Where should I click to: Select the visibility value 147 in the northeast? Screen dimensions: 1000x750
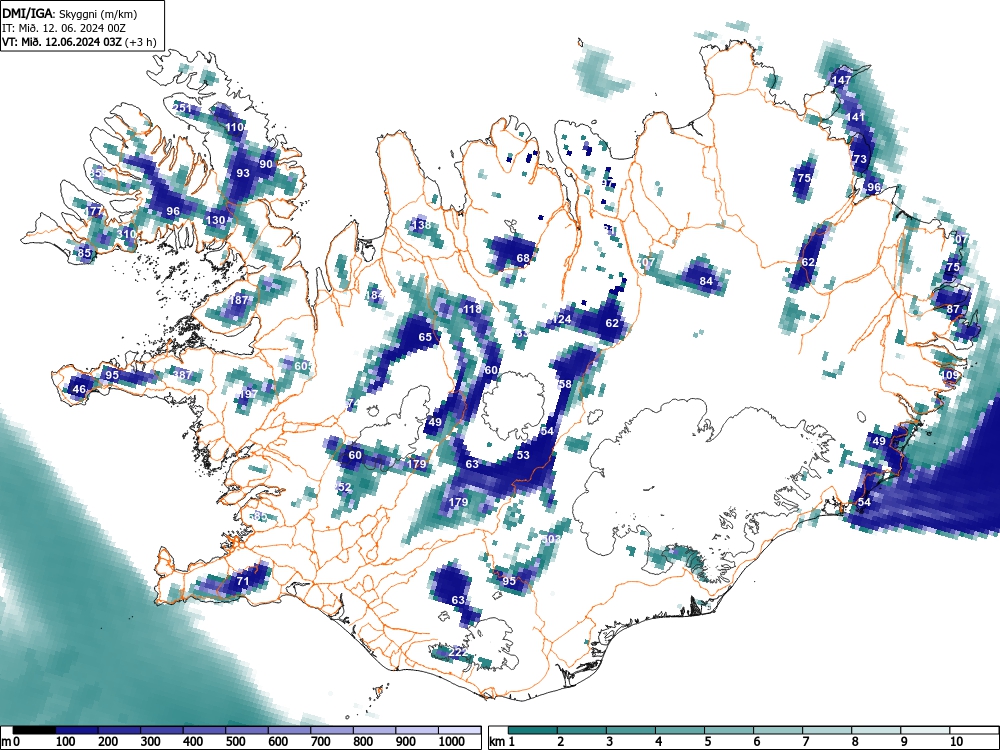click(841, 80)
